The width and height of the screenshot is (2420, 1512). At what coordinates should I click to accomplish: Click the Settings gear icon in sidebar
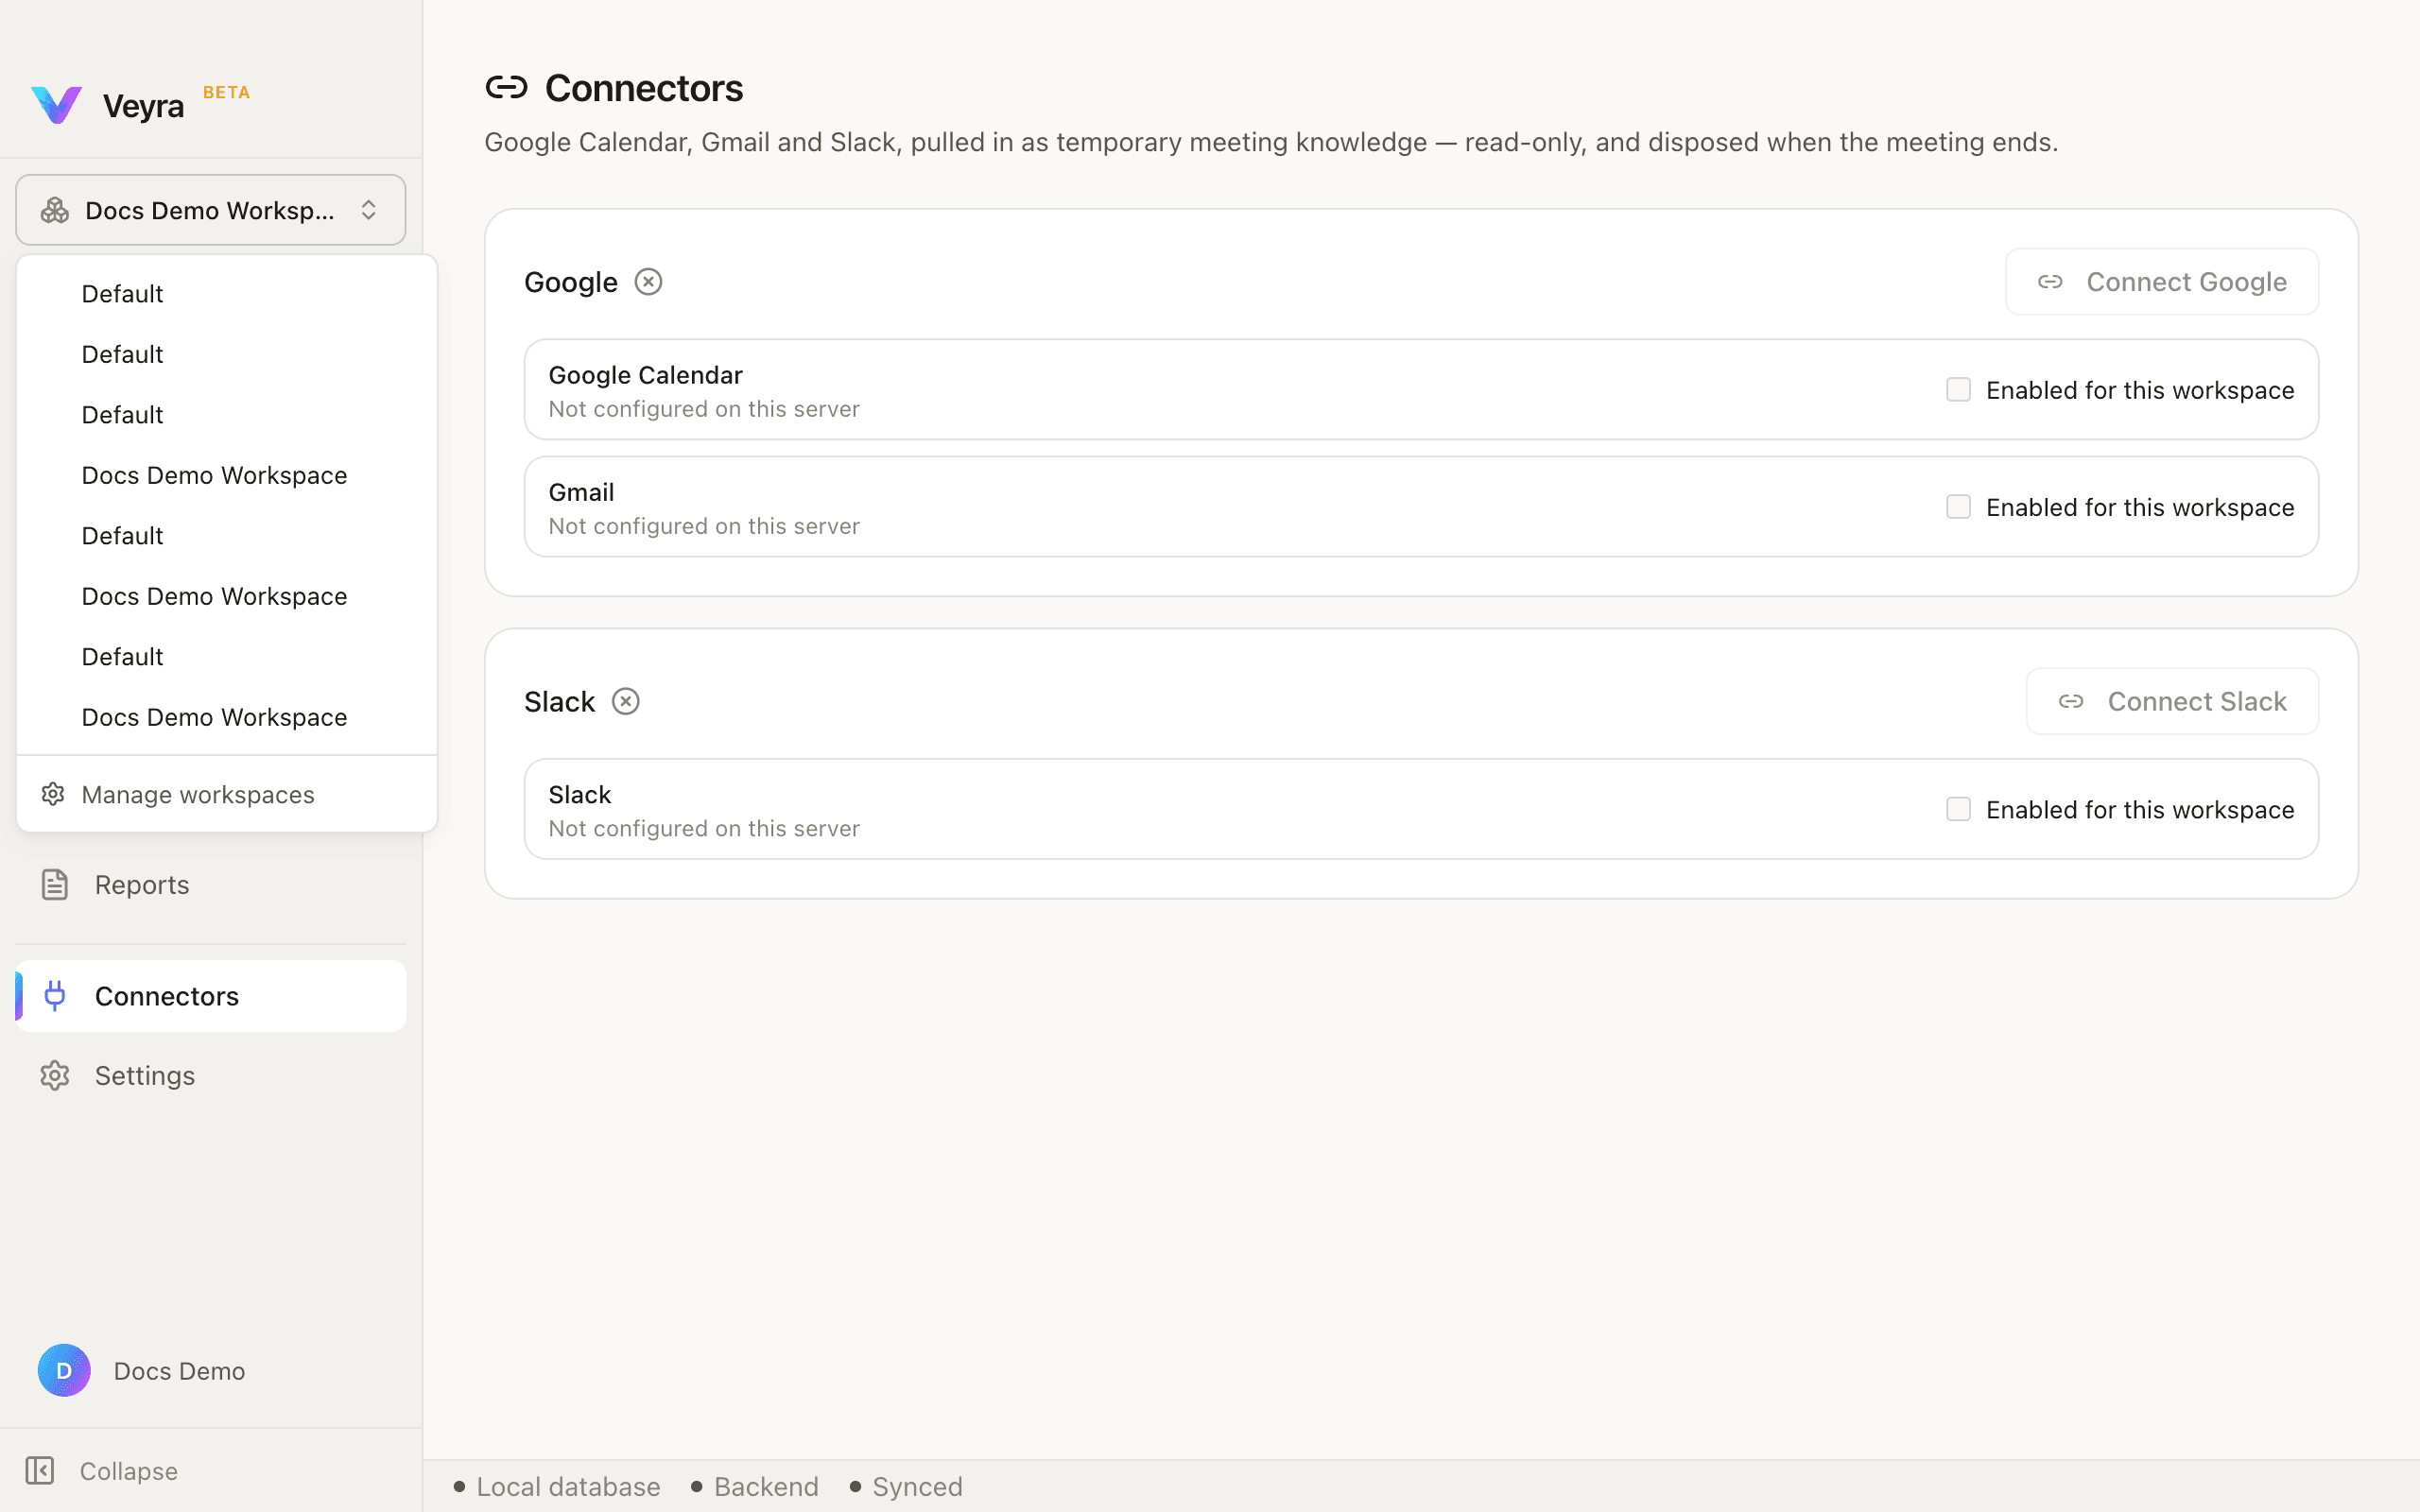(54, 1076)
